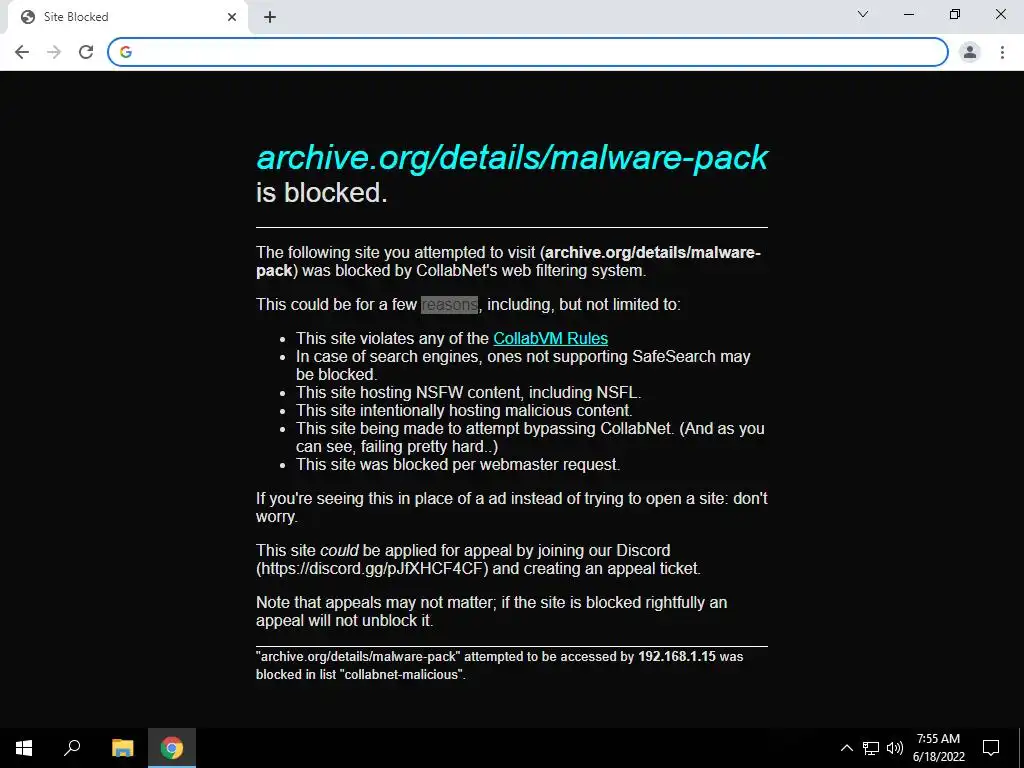
Task: Open Windows taskbar search
Action: point(72,748)
